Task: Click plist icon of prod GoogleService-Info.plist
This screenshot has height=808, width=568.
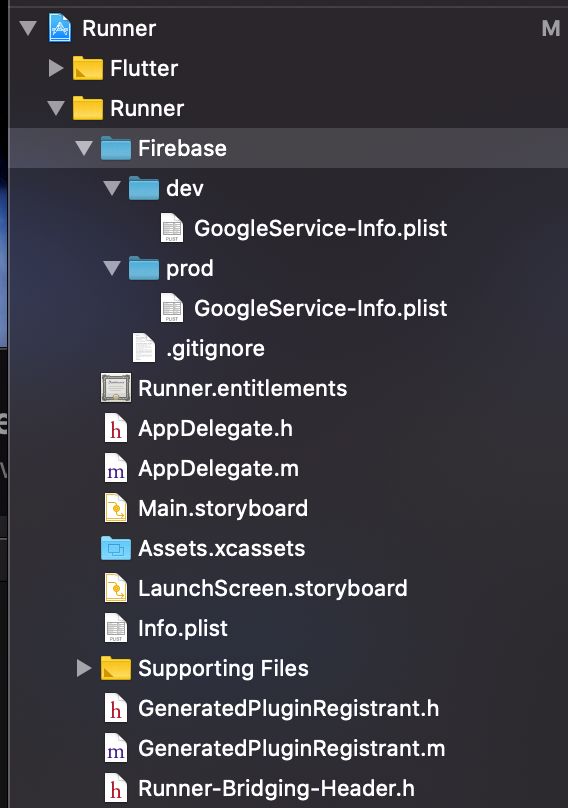Action: click(172, 308)
